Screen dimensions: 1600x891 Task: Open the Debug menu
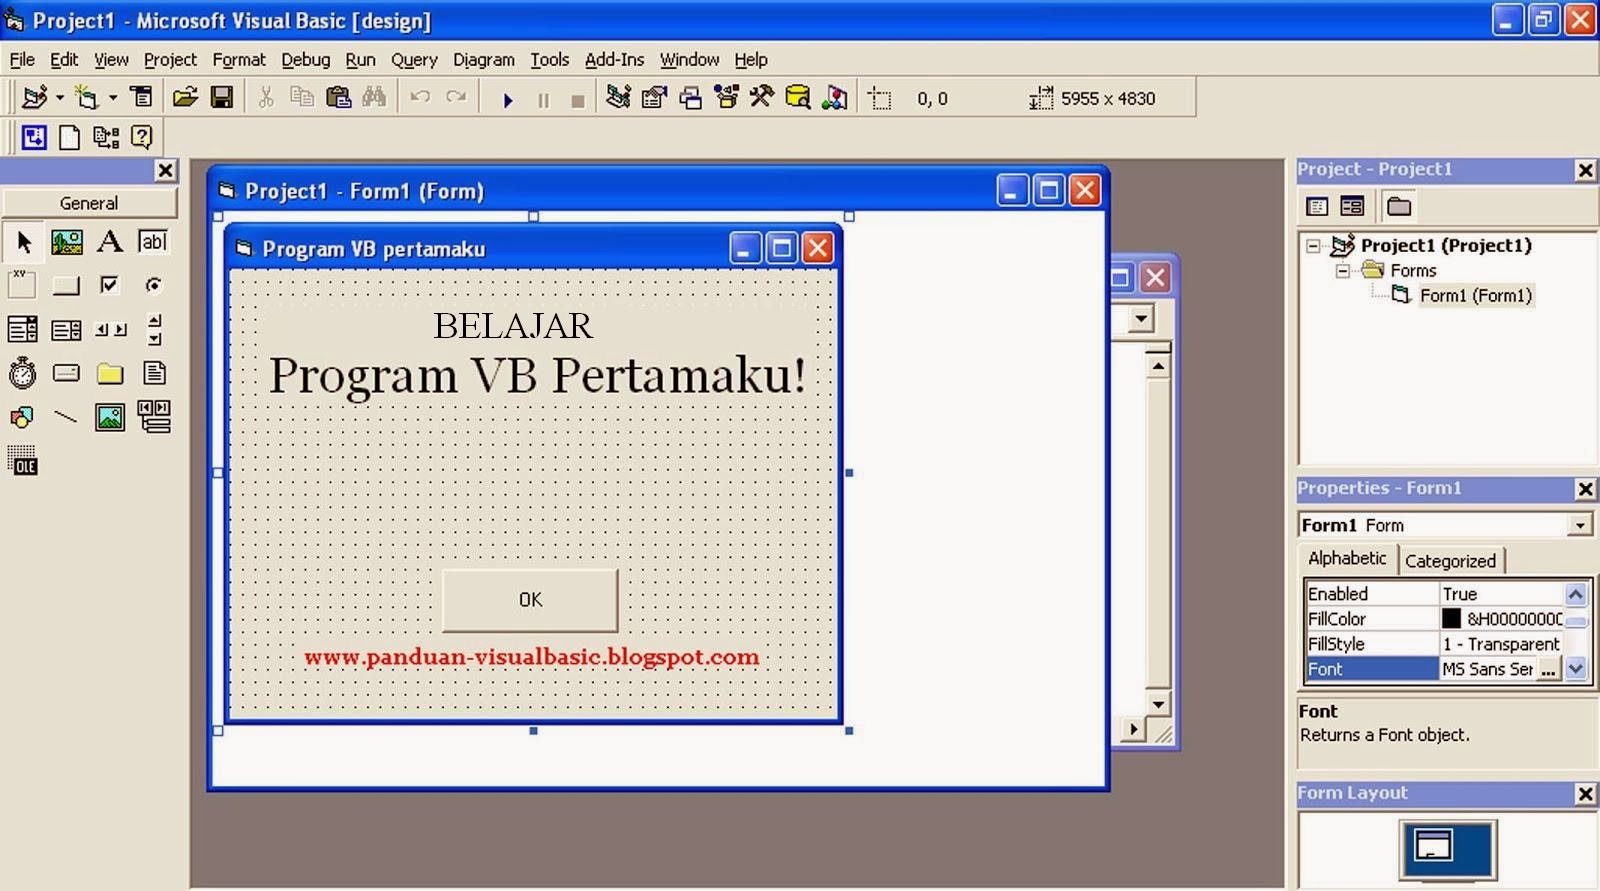click(x=305, y=59)
